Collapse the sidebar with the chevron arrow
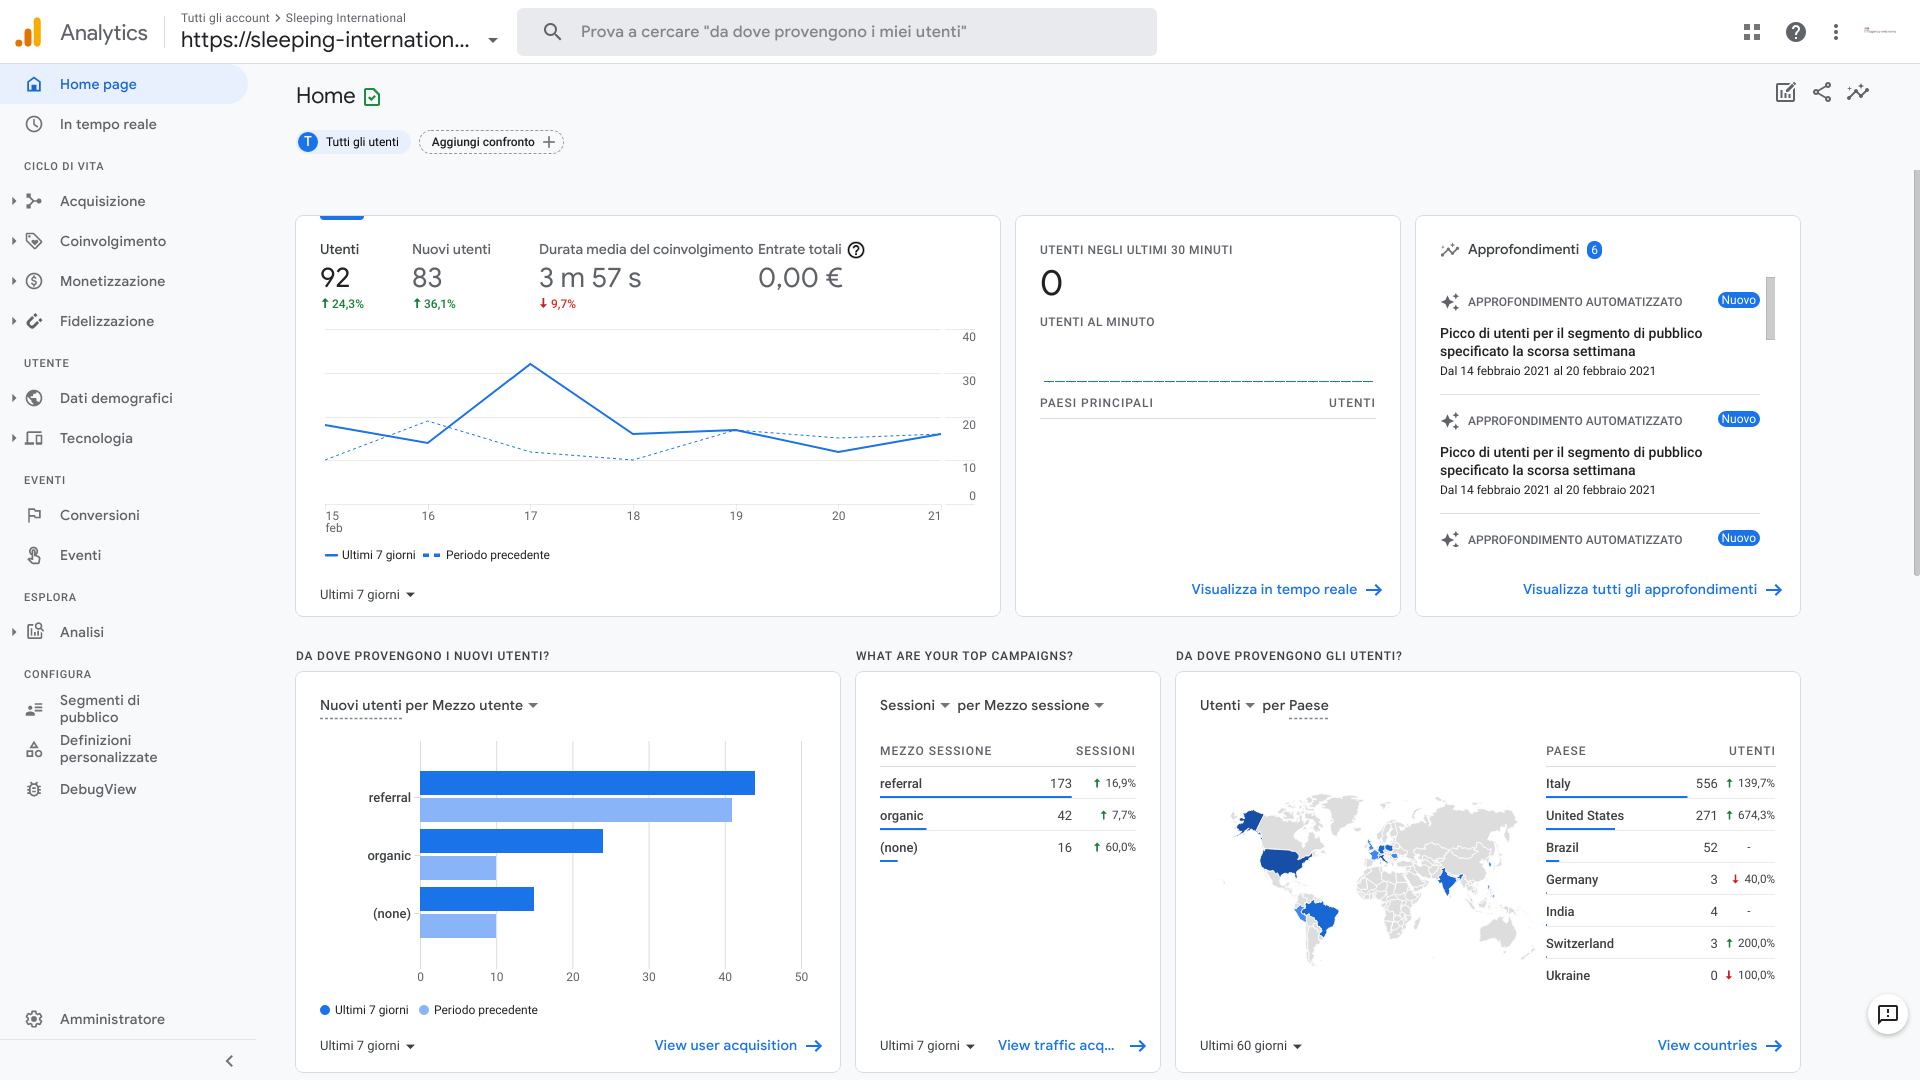1920x1080 pixels. click(x=229, y=1061)
